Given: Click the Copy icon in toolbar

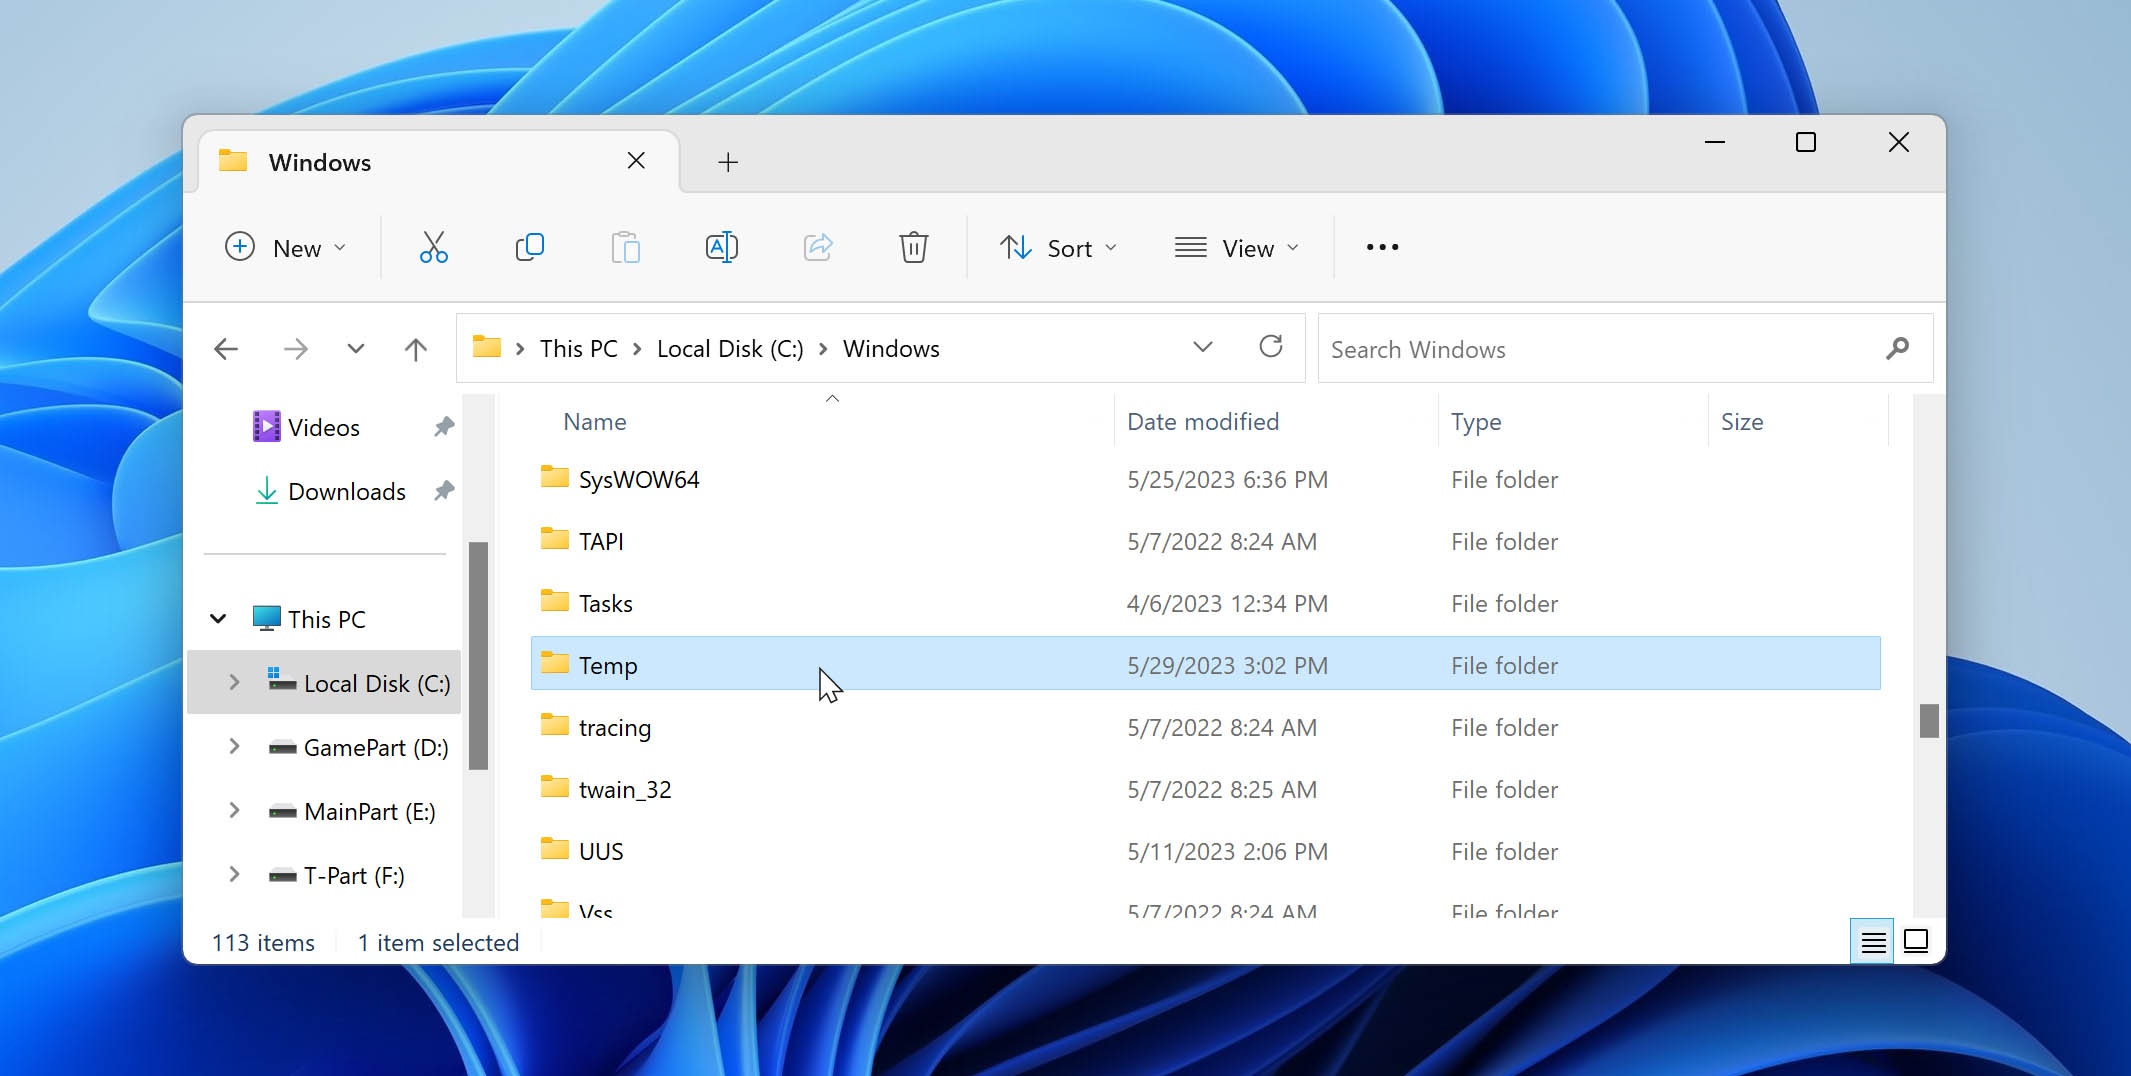Looking at the screenshot, I should coord(529,247).
